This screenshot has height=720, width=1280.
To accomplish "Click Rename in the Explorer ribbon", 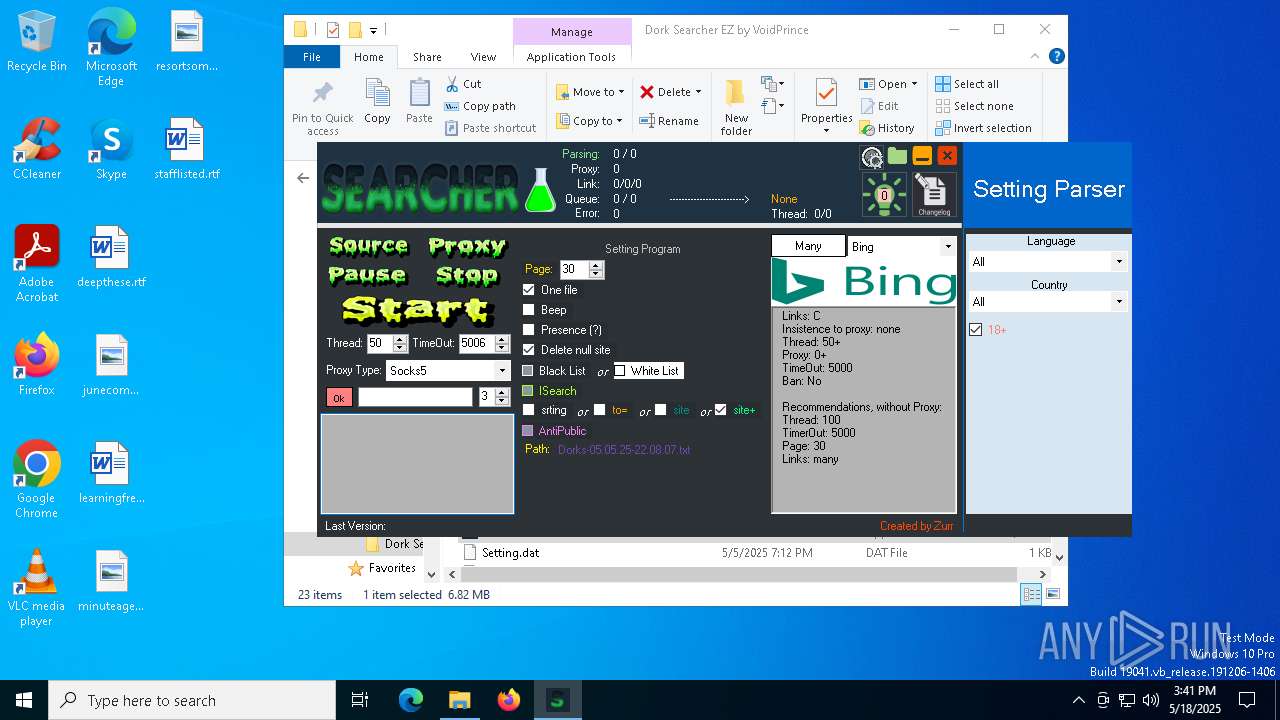I will point(669,121).
